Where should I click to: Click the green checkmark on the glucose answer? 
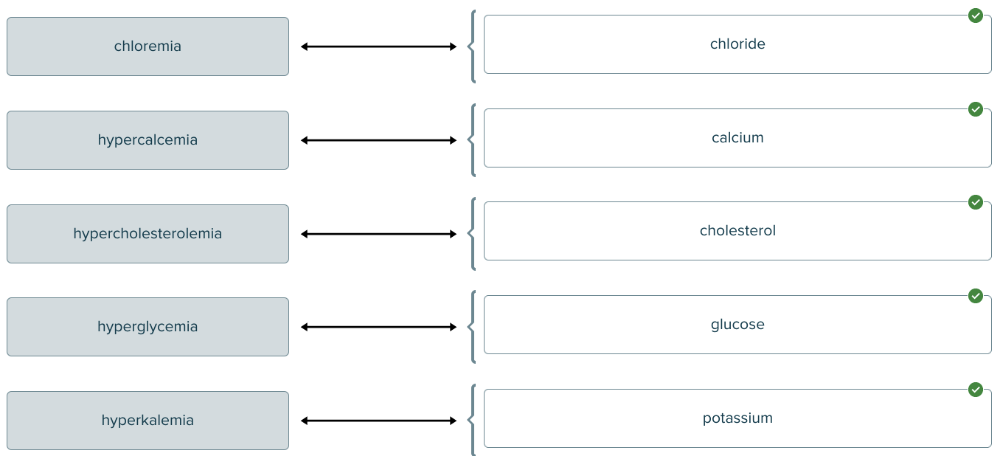(975, 296)
